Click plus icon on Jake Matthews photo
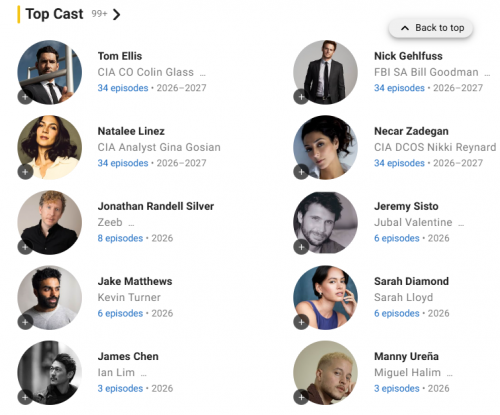500x415 pixels. pos(25,322)
